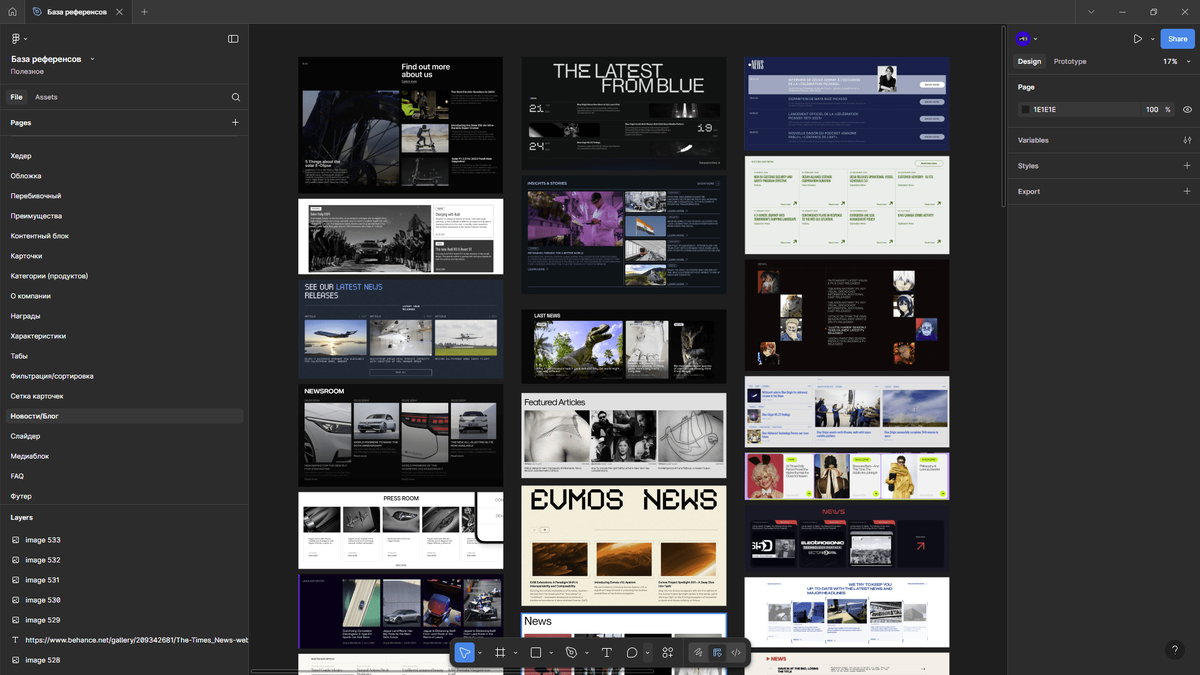Open present options dropdown arrow

click(1152, 39)
